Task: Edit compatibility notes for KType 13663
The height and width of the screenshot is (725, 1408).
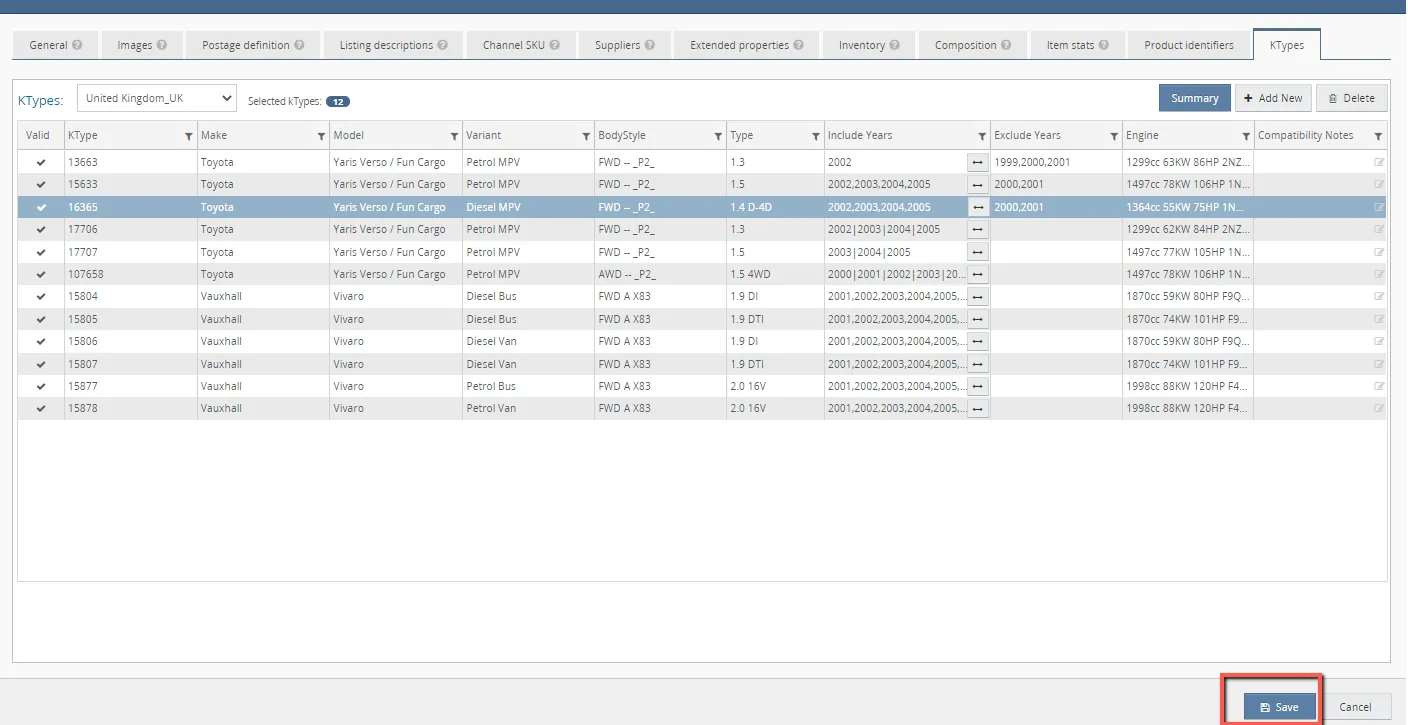Action: point(1379,162)
